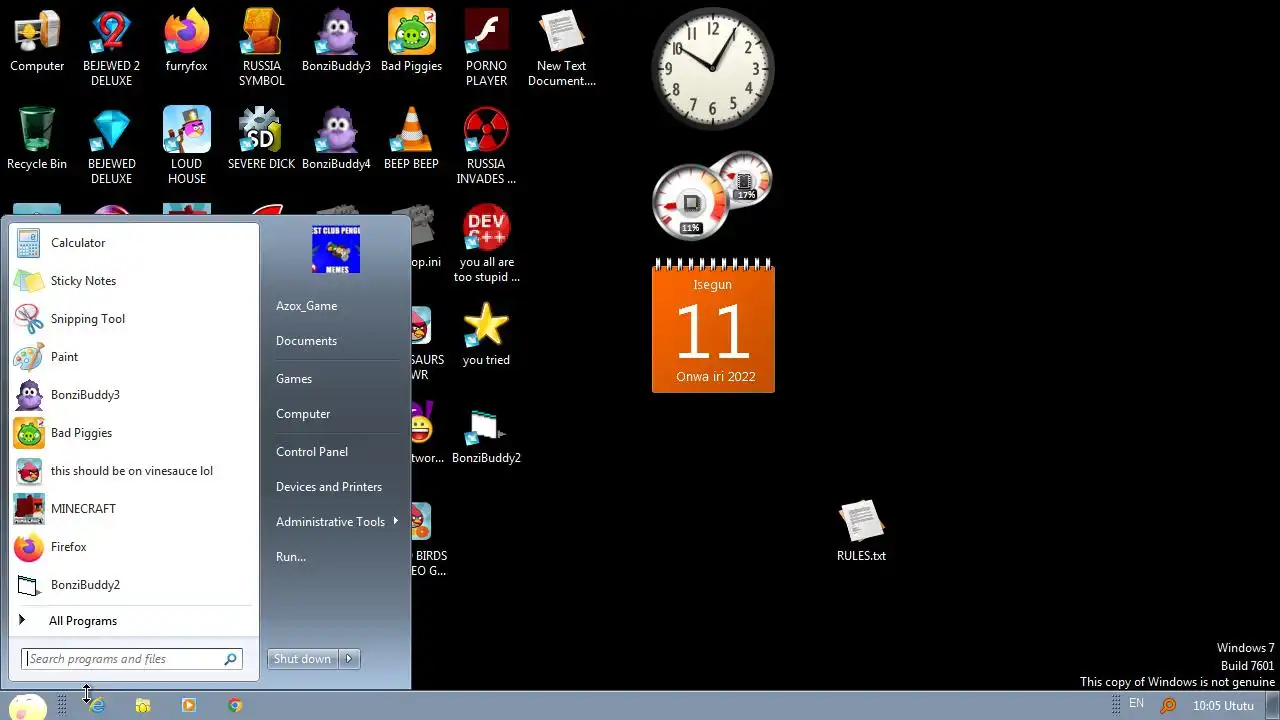
Task: Open the Snipping Tool
Action: (x=132, y=319)
